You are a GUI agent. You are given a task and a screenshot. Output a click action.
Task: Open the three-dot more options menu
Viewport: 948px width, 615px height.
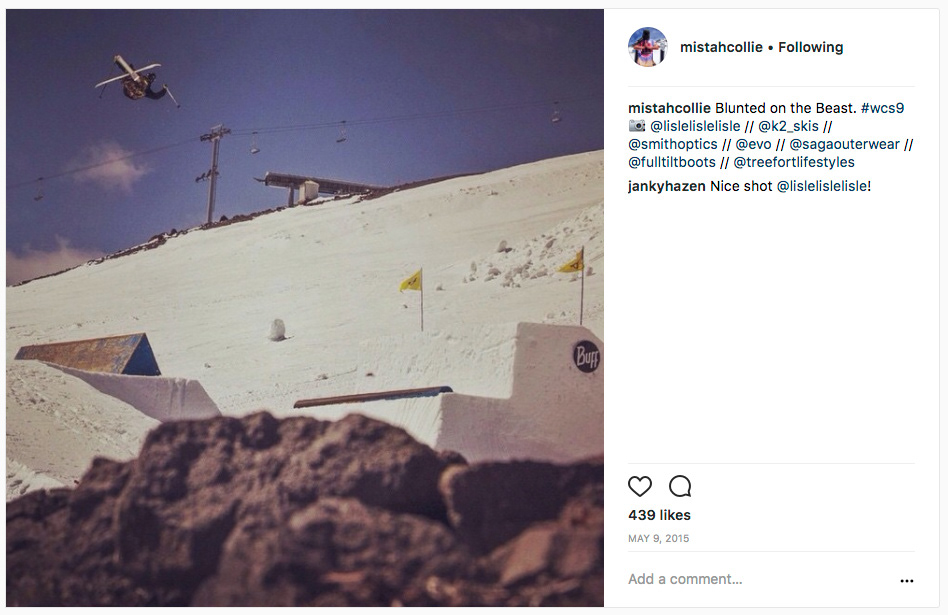(x=906, y=581)
